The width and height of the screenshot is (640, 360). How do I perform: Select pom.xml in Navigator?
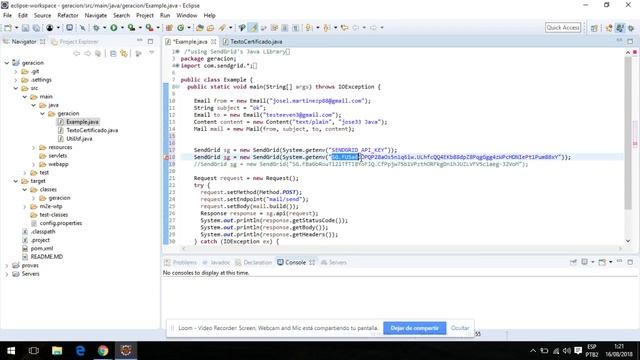42,249
